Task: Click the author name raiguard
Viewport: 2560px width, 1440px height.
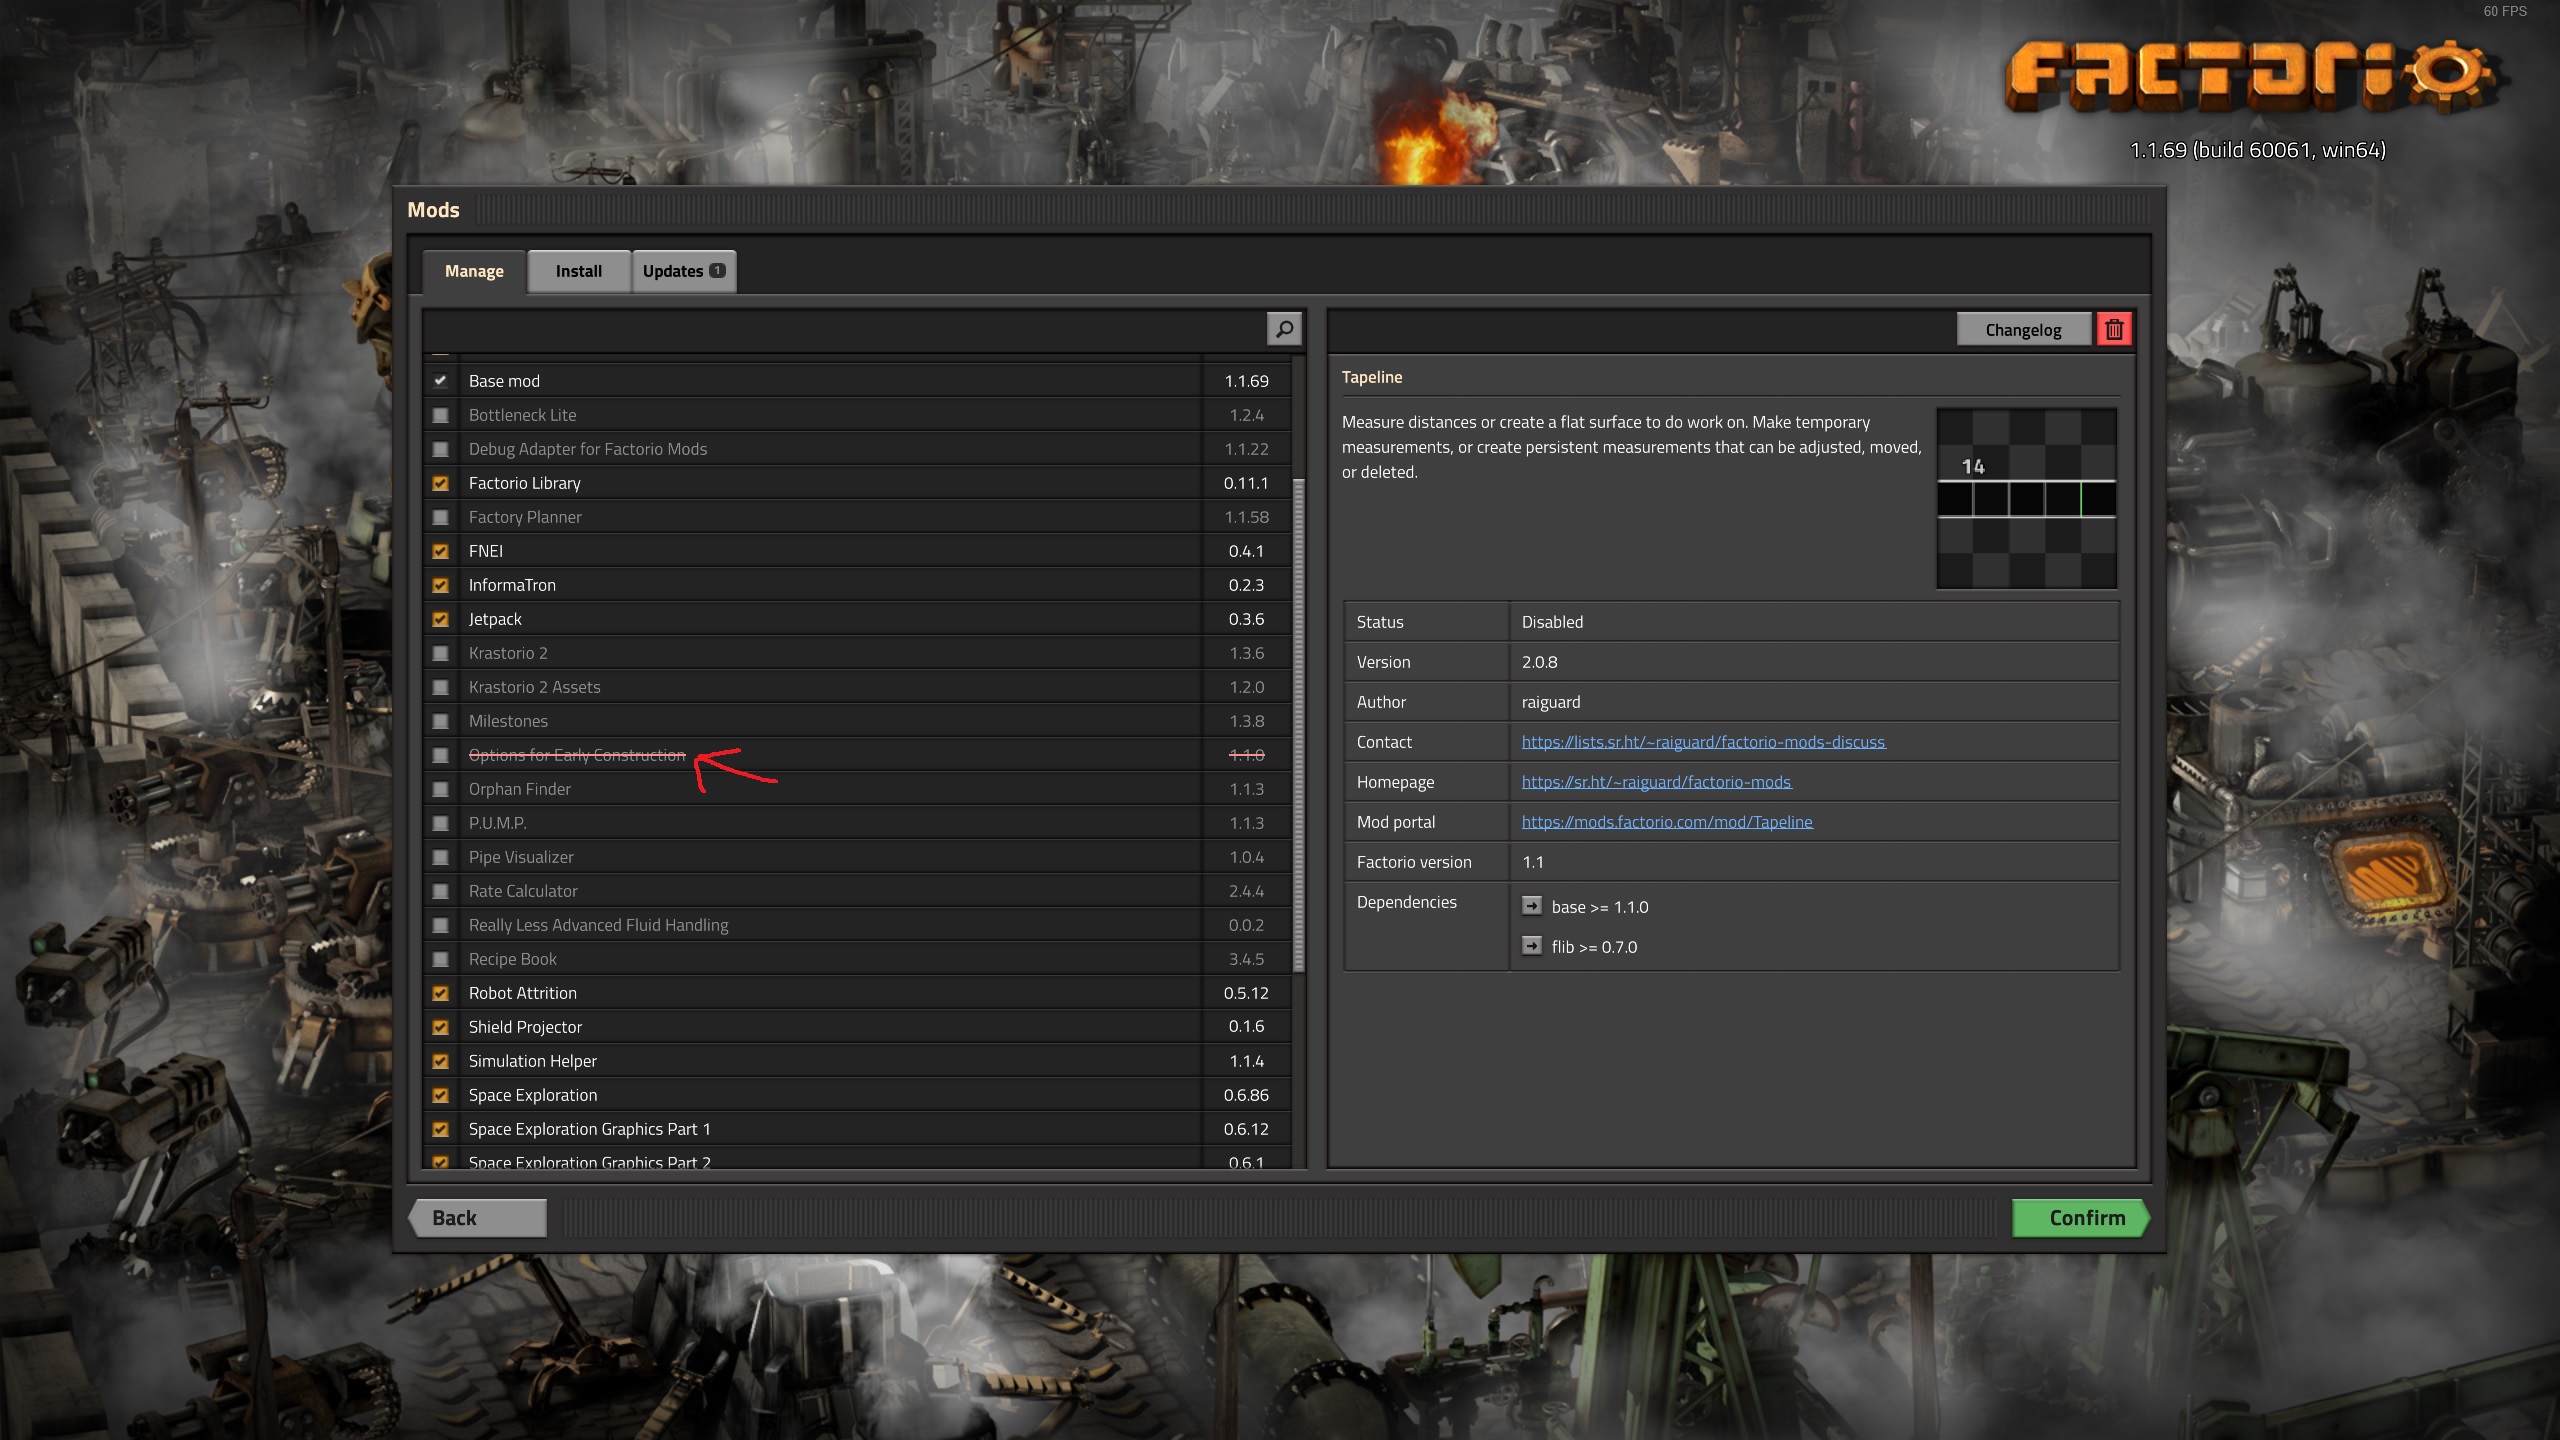Action: [x=1551, y=702]
